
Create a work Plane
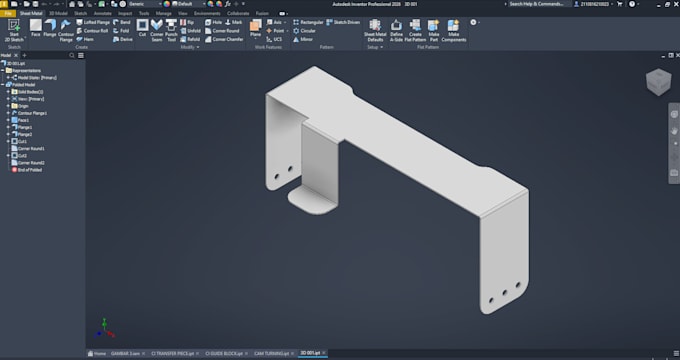255,28
